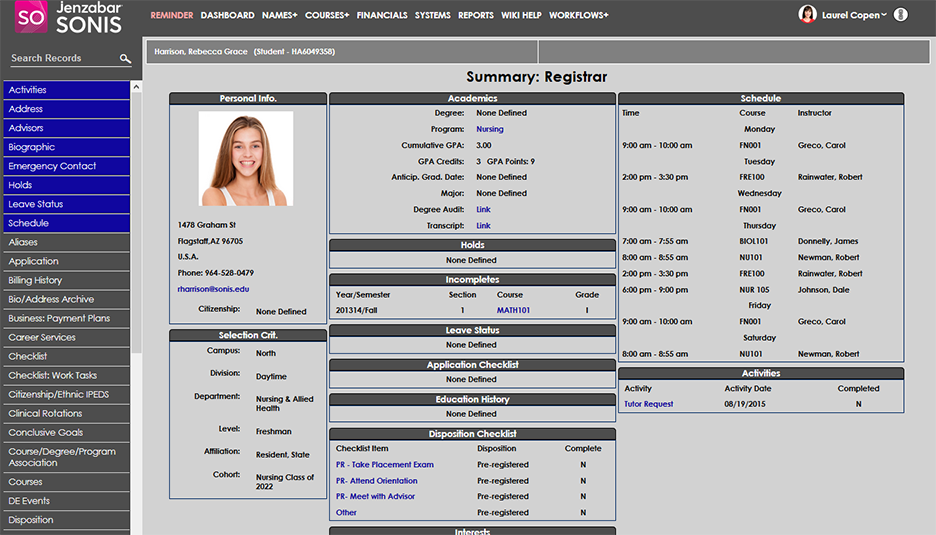Screen dimensions: 936x535
Task: Open the Tutor Request activity link
Action: coord(648,405)
